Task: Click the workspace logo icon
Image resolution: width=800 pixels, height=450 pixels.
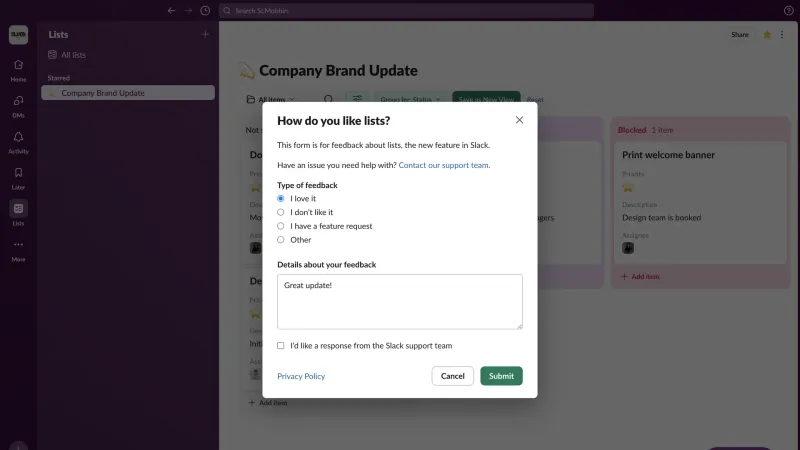Action: (x=18, y=35)
